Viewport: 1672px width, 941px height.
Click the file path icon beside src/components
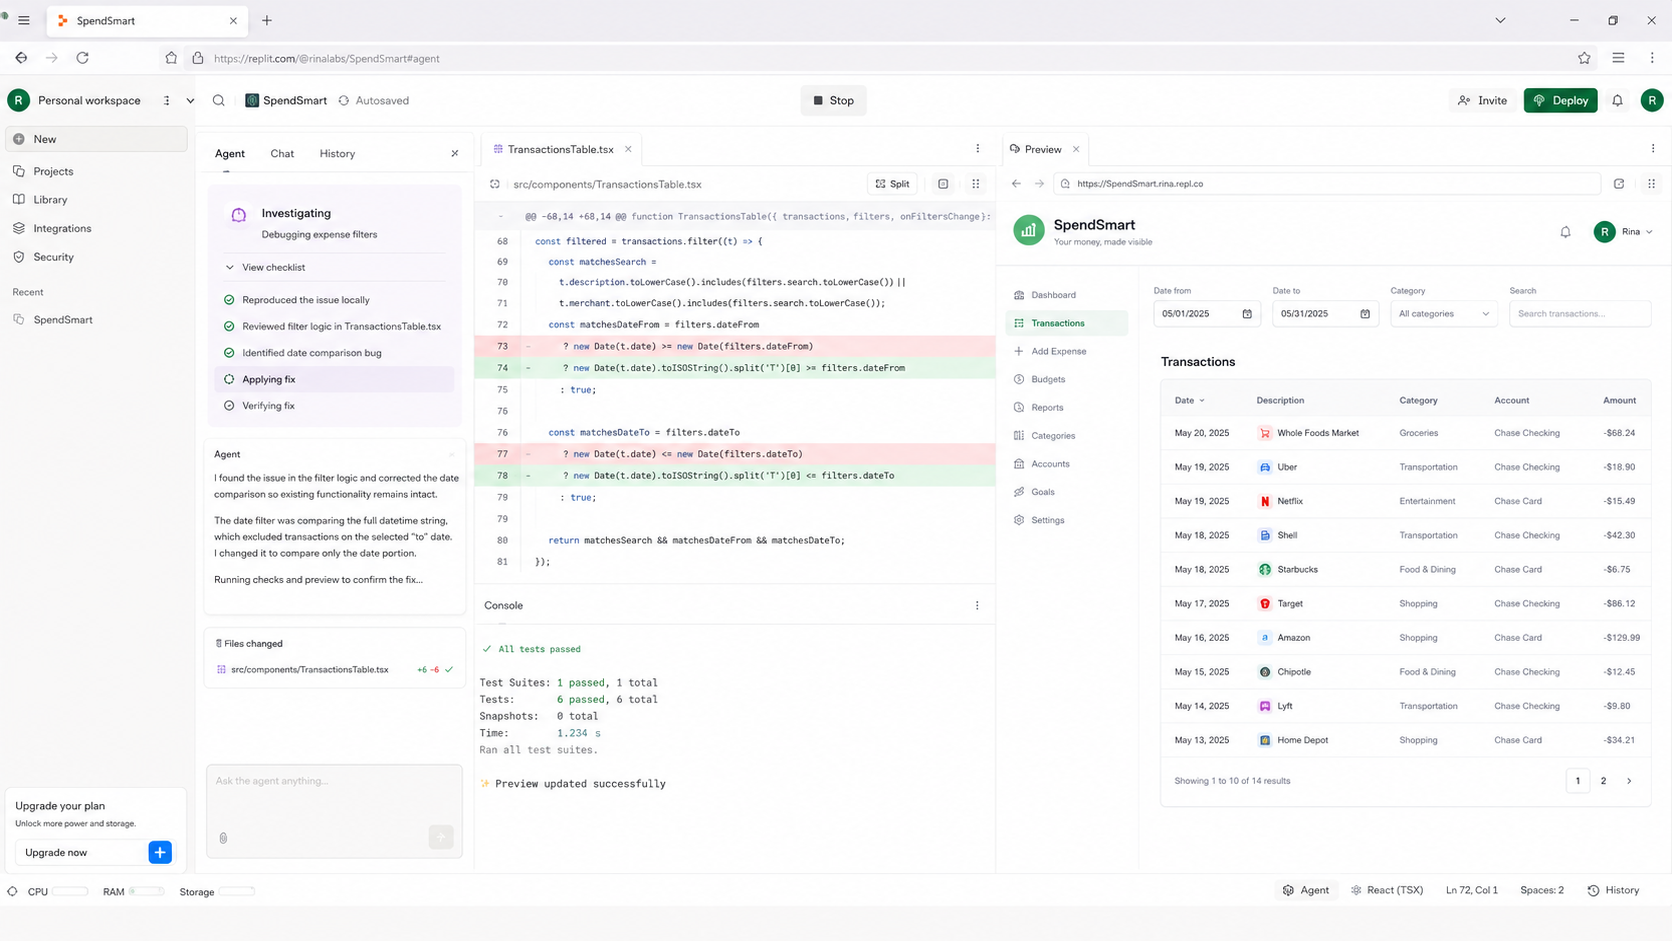[495, 184]
